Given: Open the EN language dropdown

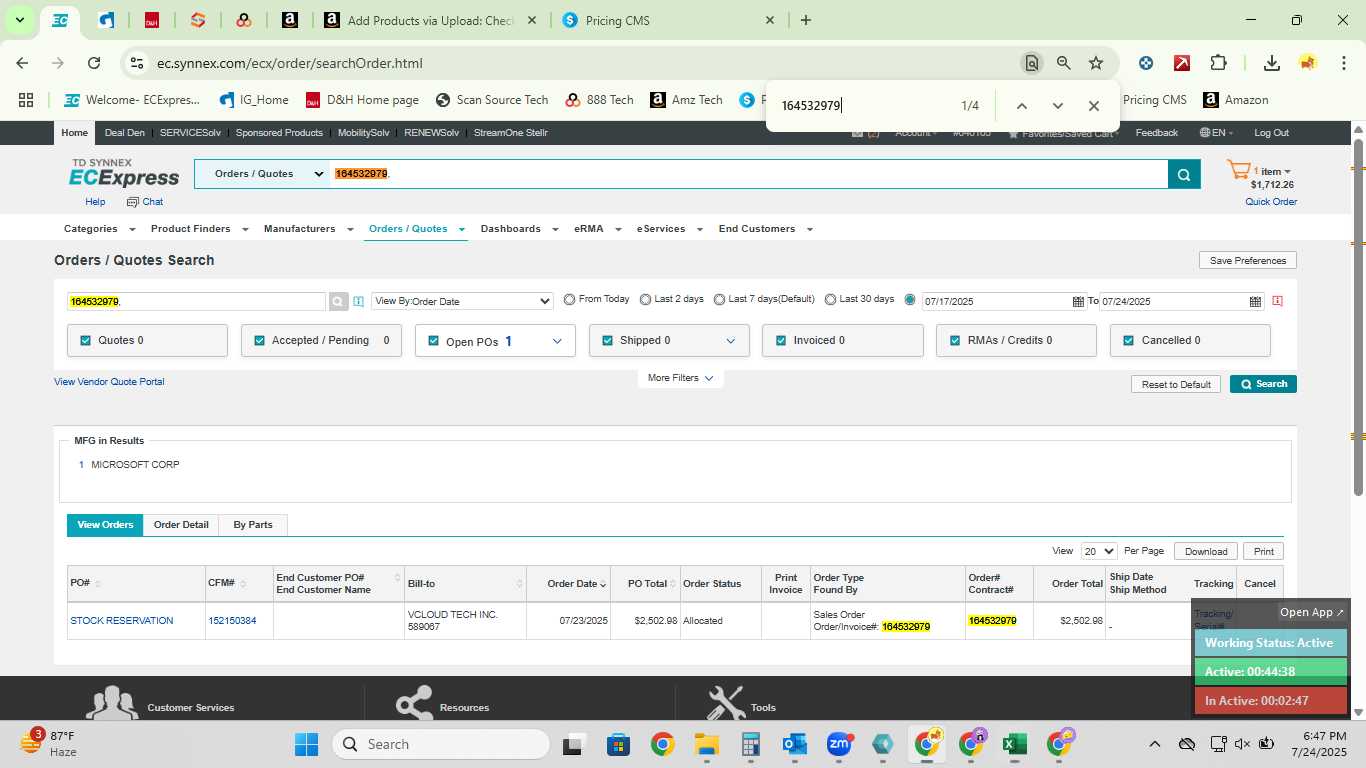Looking at the screenshot, I should tap(1216, 133).
